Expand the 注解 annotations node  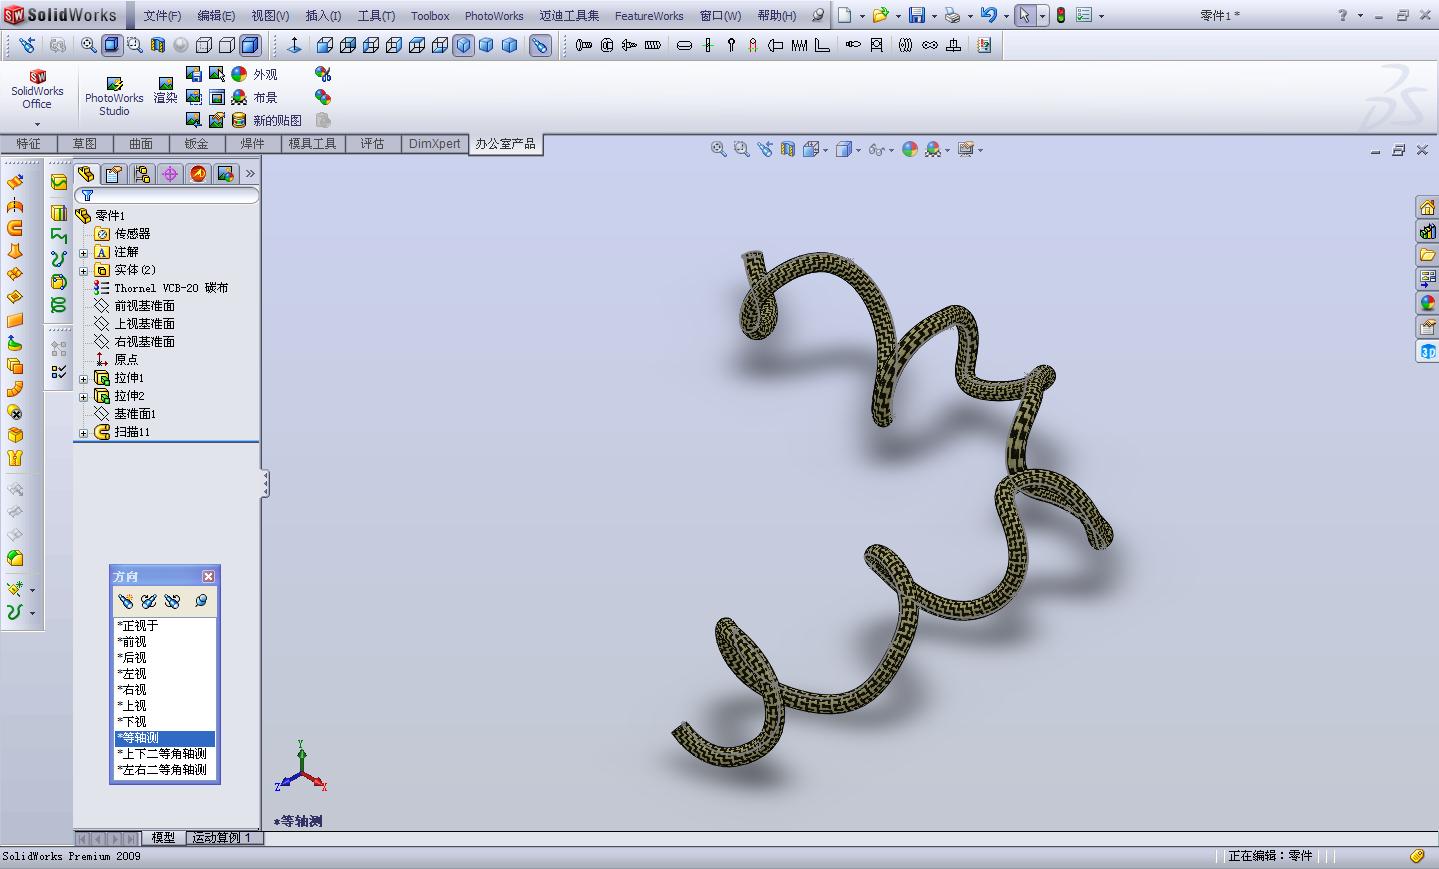84,252
